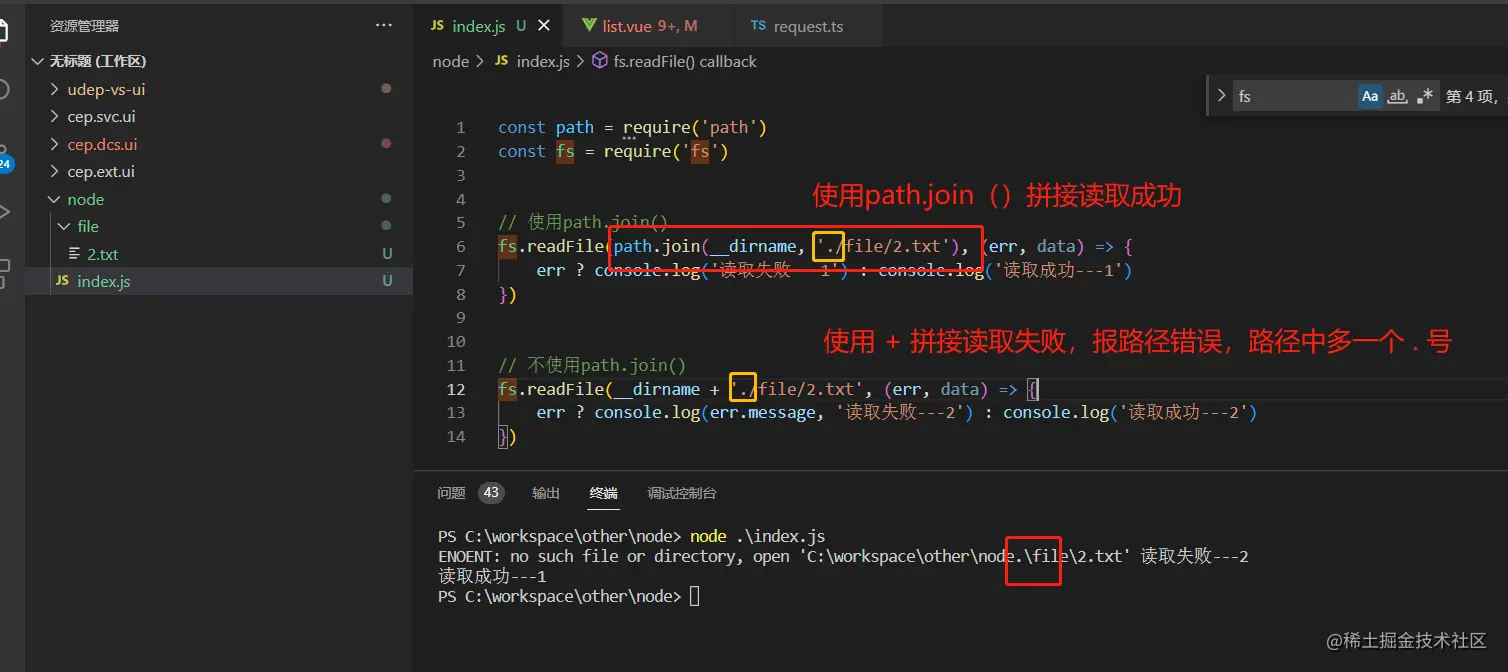Click the U status badge beside 2.txt
The image size is (1508, 672).
387,254
